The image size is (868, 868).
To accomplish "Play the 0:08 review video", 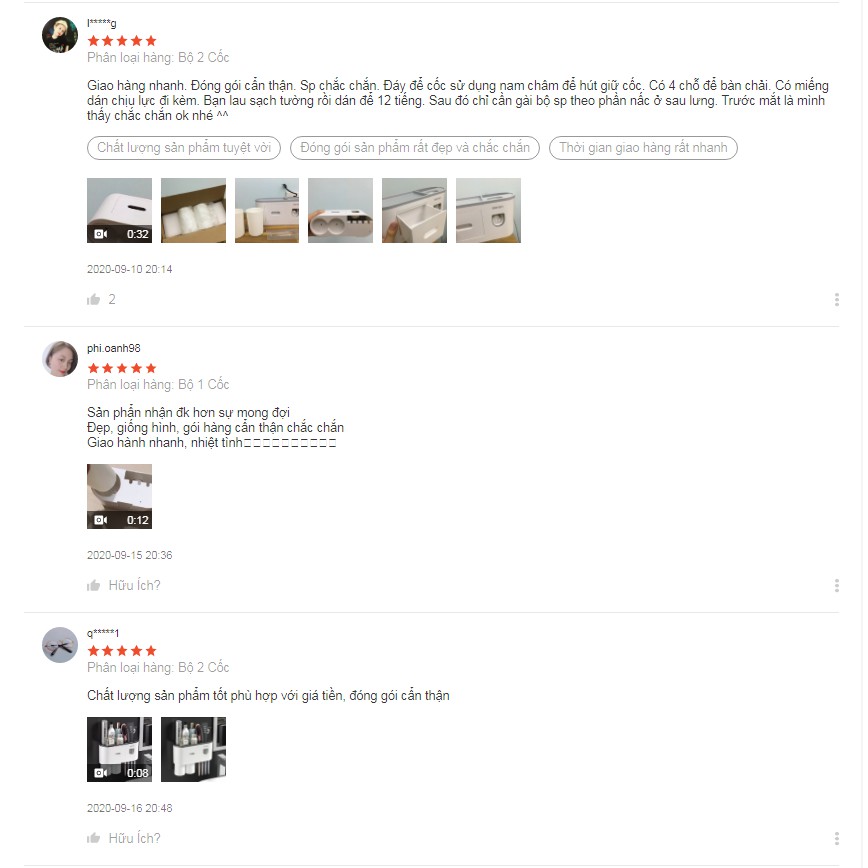I will [x=120, y=750].
